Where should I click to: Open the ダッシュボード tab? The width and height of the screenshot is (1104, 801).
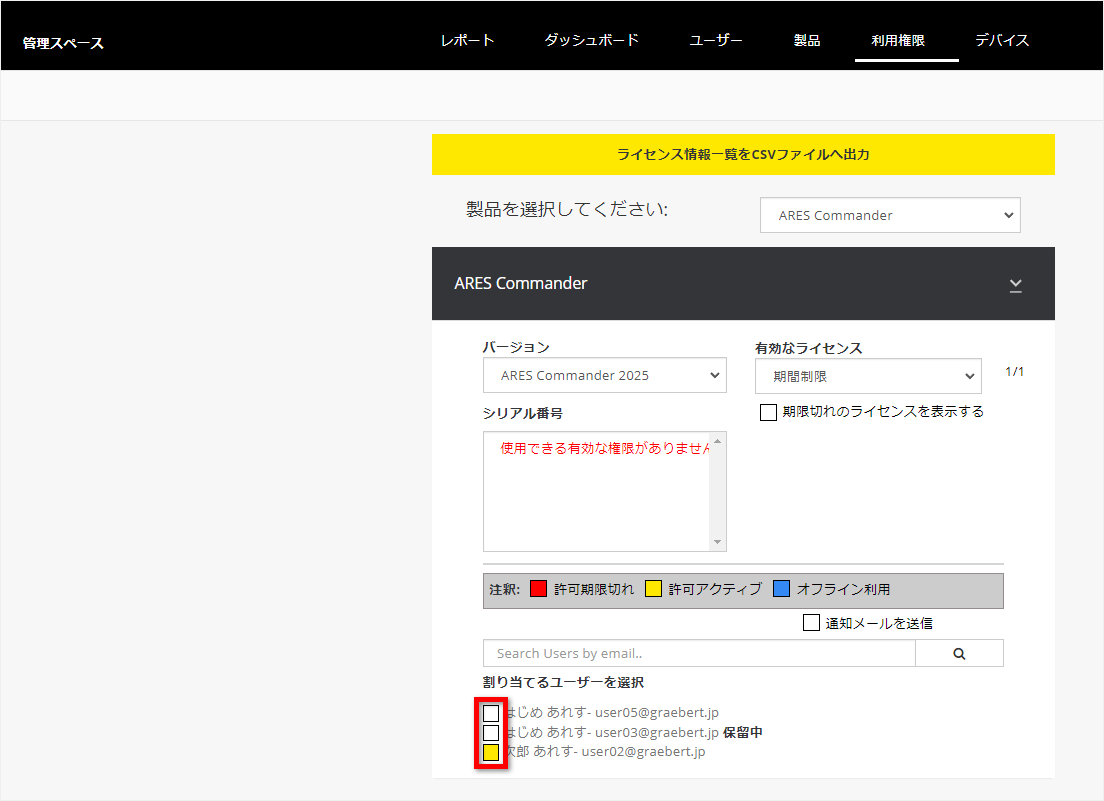591,40
